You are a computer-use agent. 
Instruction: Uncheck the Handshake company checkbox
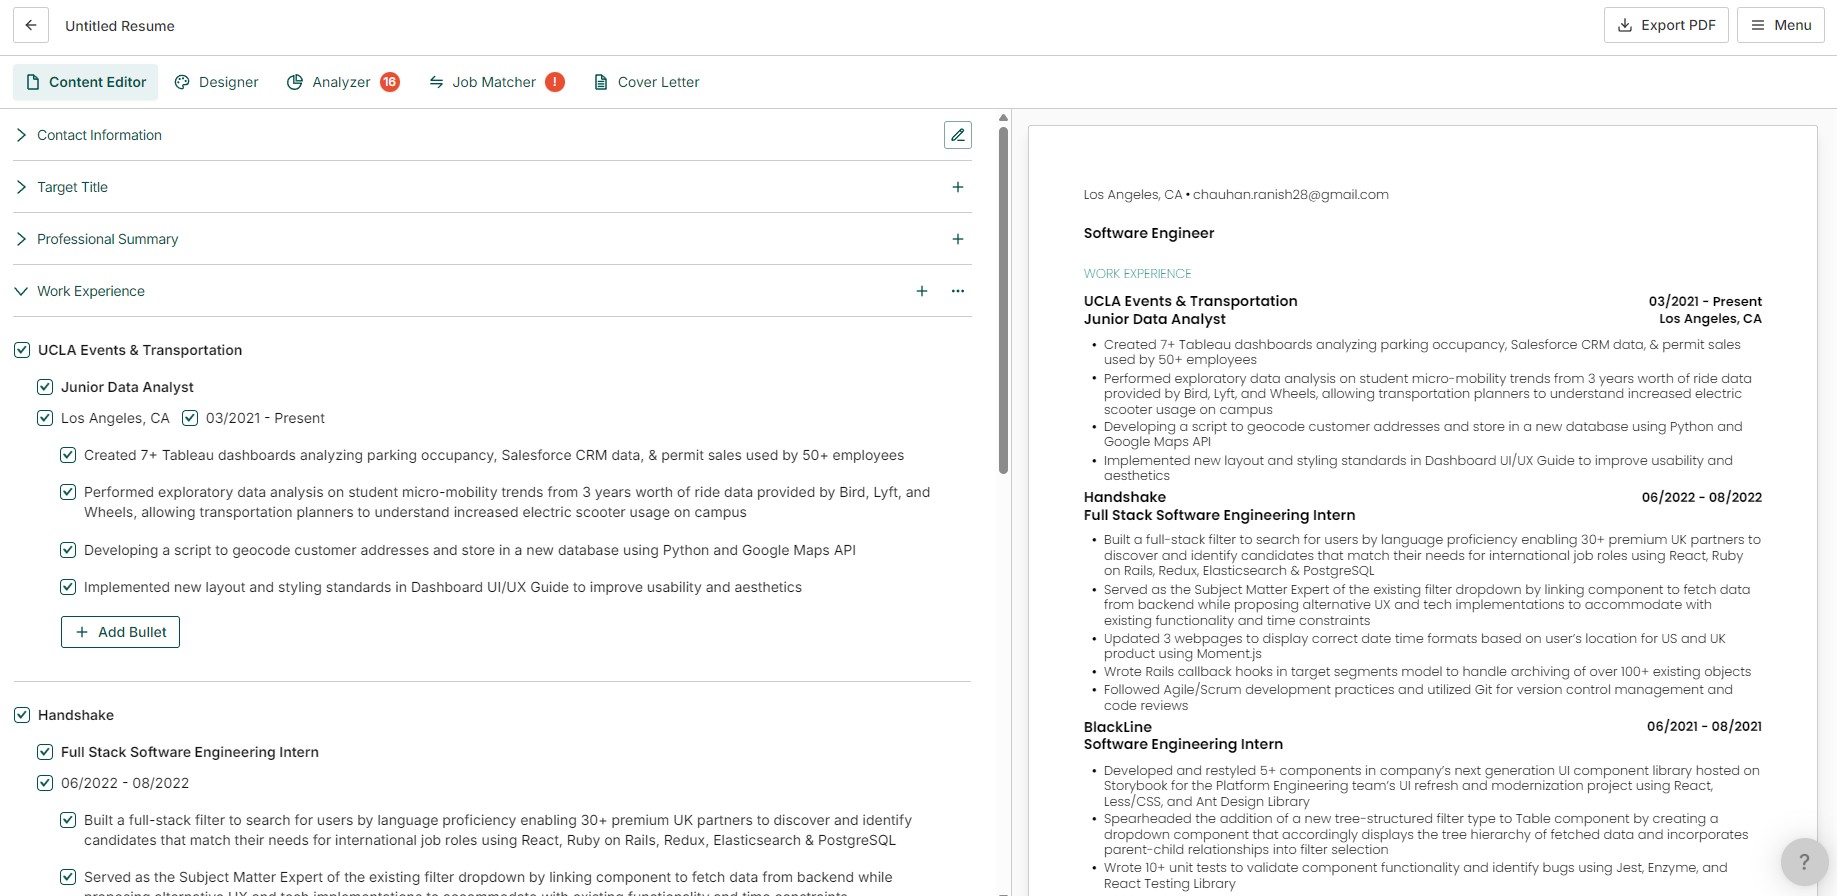click(22, 715)
